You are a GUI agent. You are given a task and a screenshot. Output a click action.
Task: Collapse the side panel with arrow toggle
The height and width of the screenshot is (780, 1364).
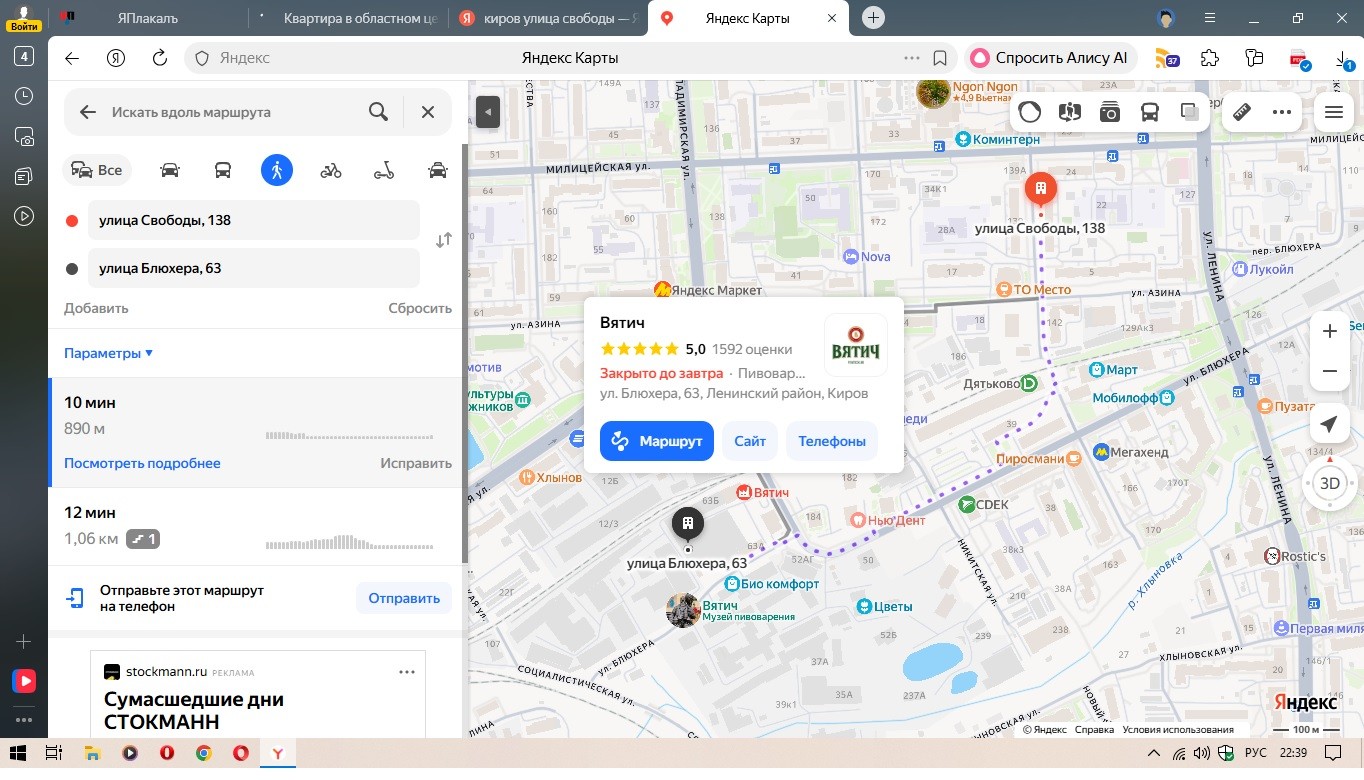[x=488, y=111]
